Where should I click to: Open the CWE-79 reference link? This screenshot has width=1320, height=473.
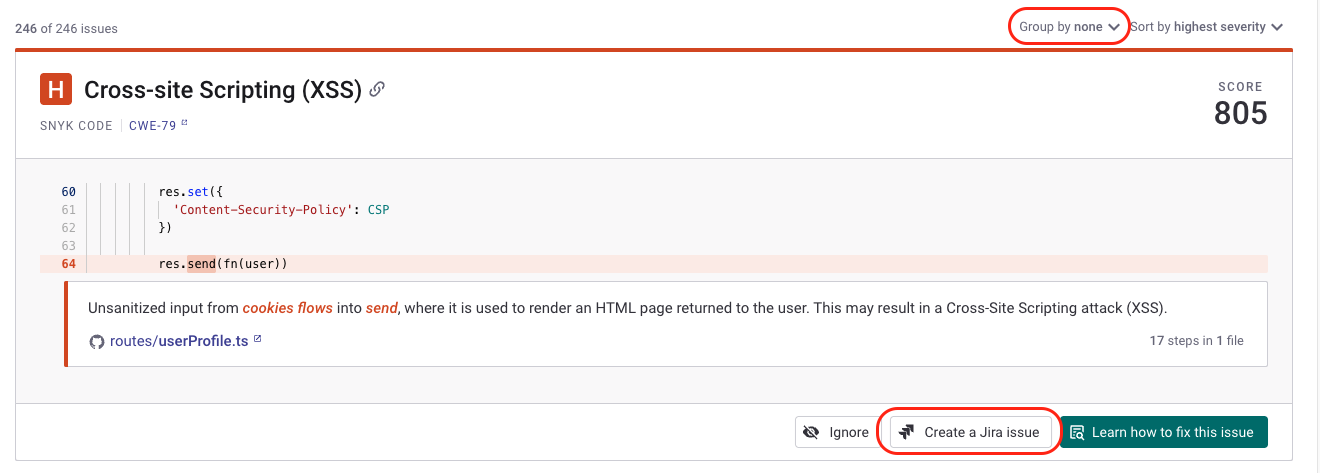pos(153,126)
